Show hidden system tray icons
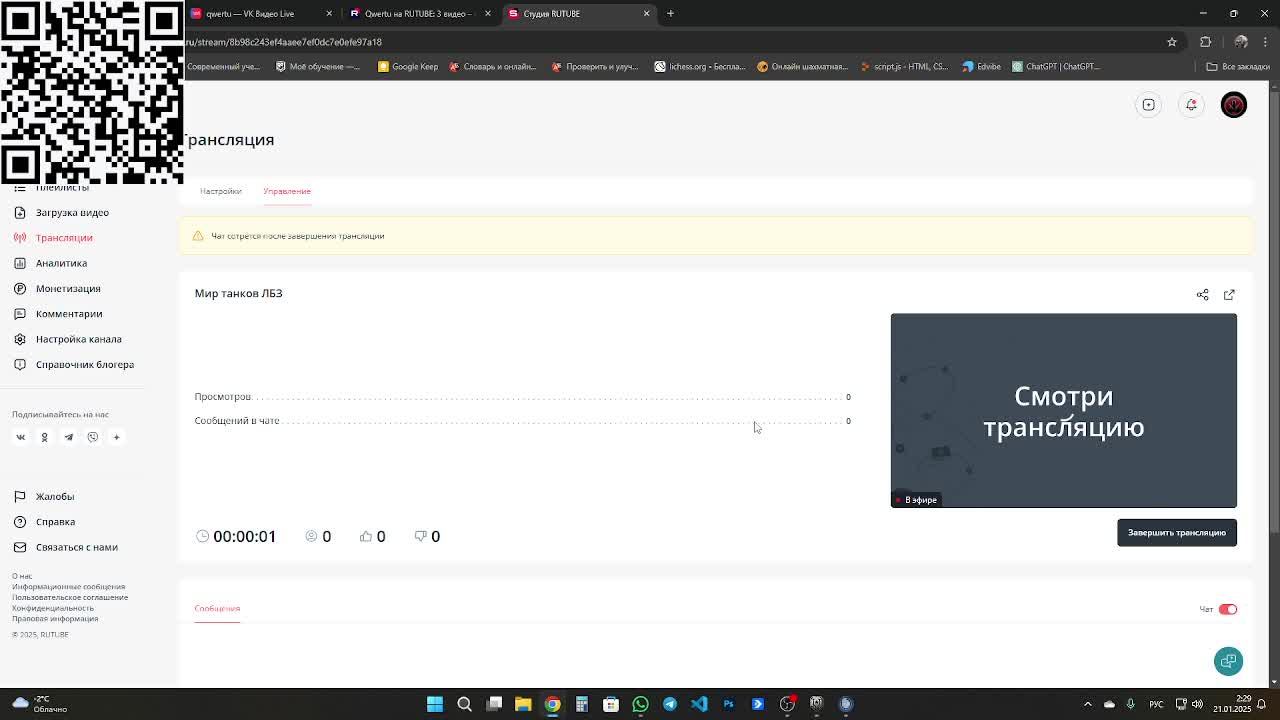Screen dimensions: 1280x720 click(1088, 704)
